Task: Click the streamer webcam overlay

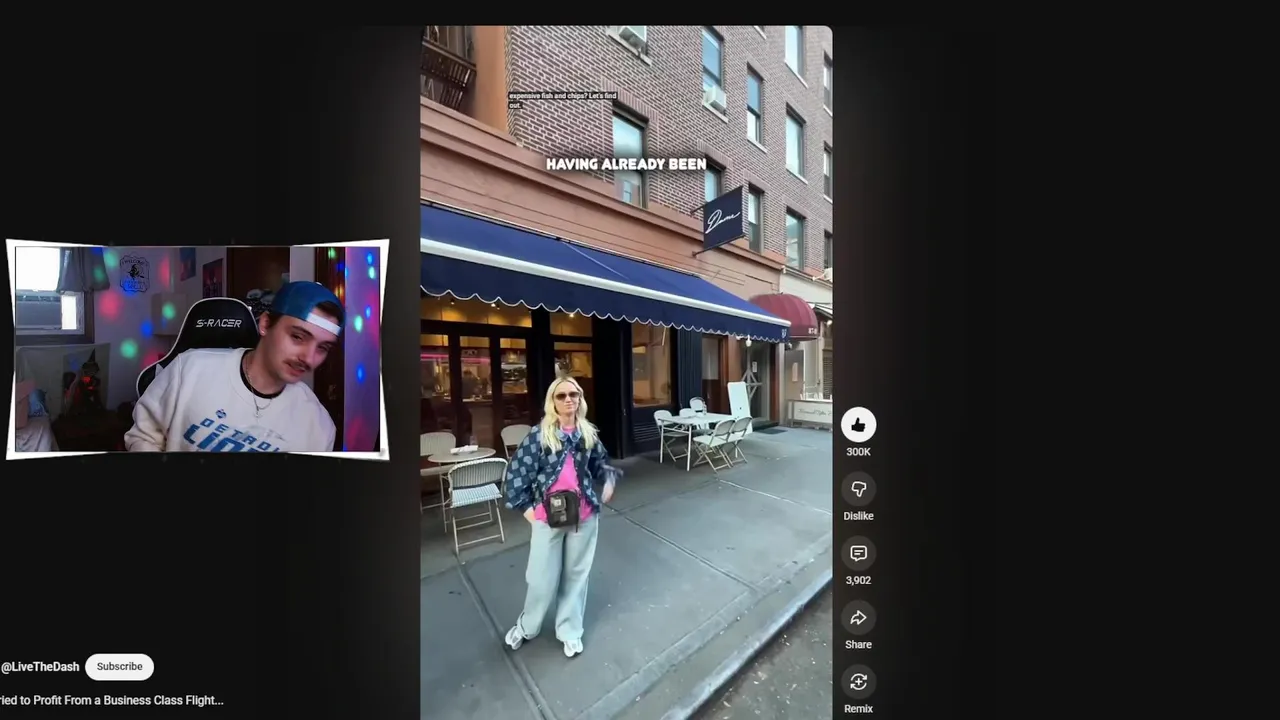Action: click(x=197, y=349)
